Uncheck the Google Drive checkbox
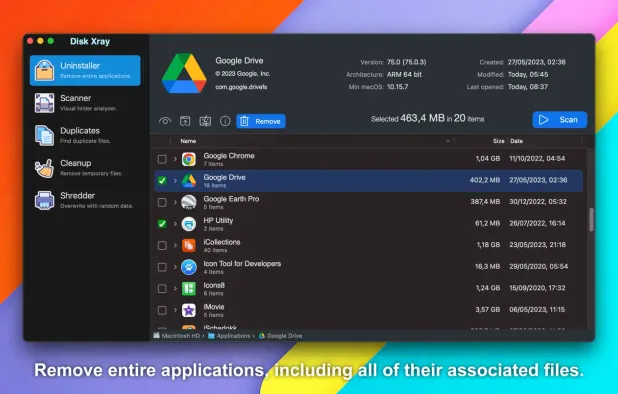Image resolution: width=618 pixels, height=394 pixels. pyautogui.click(x=162, y=180)
